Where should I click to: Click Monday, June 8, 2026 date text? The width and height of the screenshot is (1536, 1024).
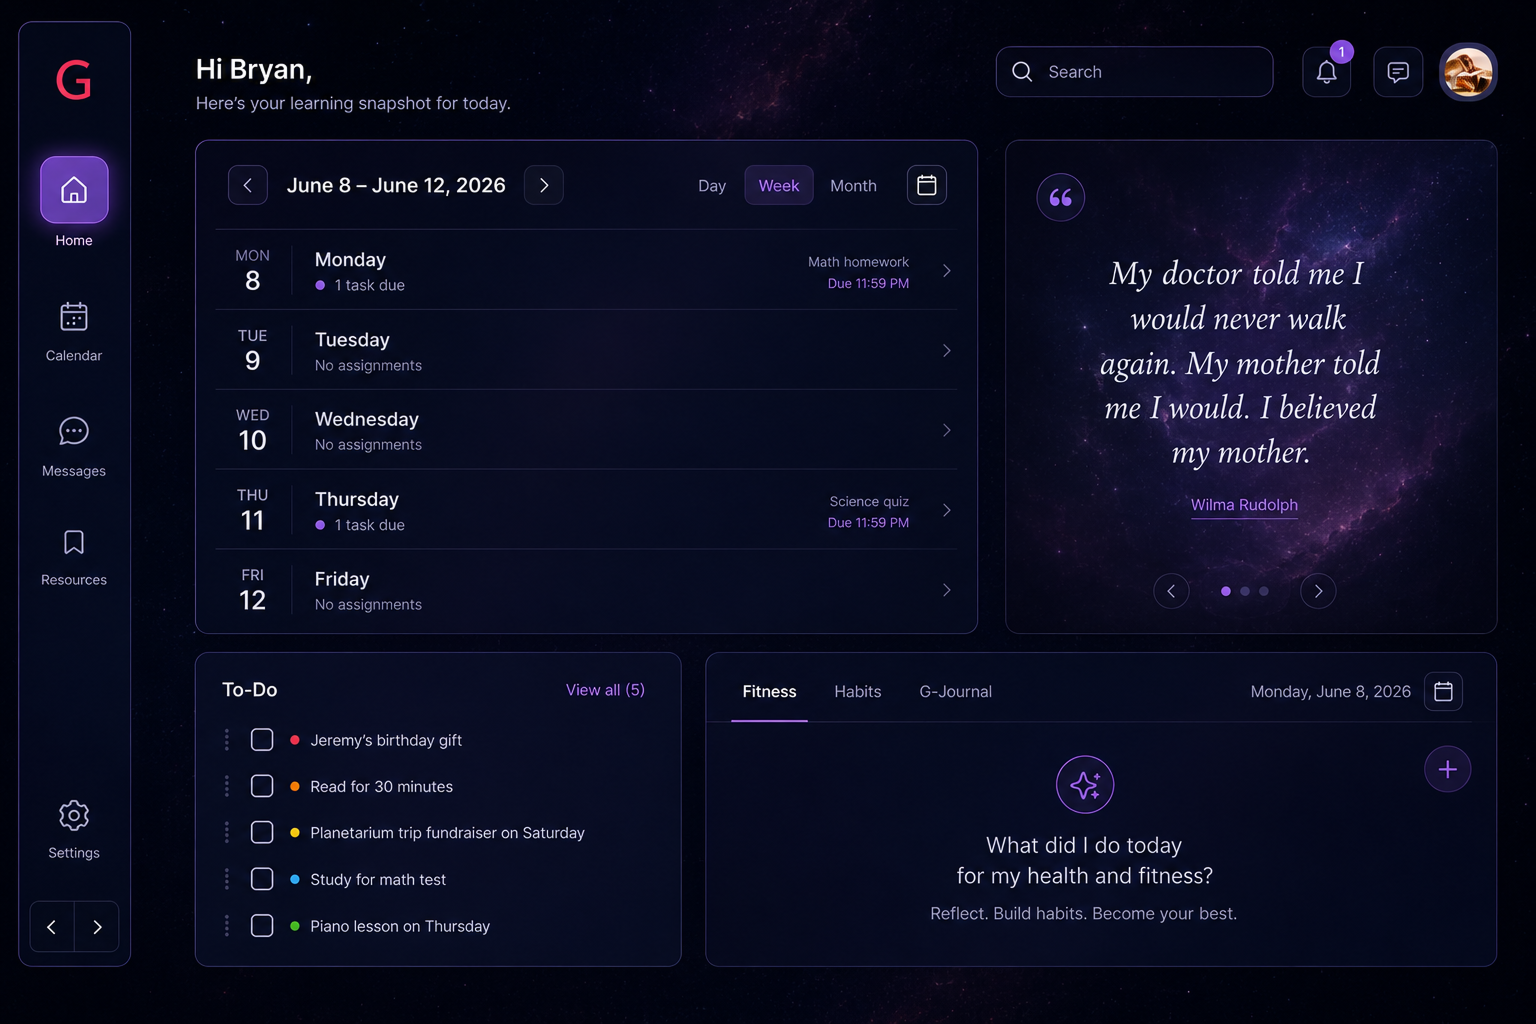[x=1330, y=692]
